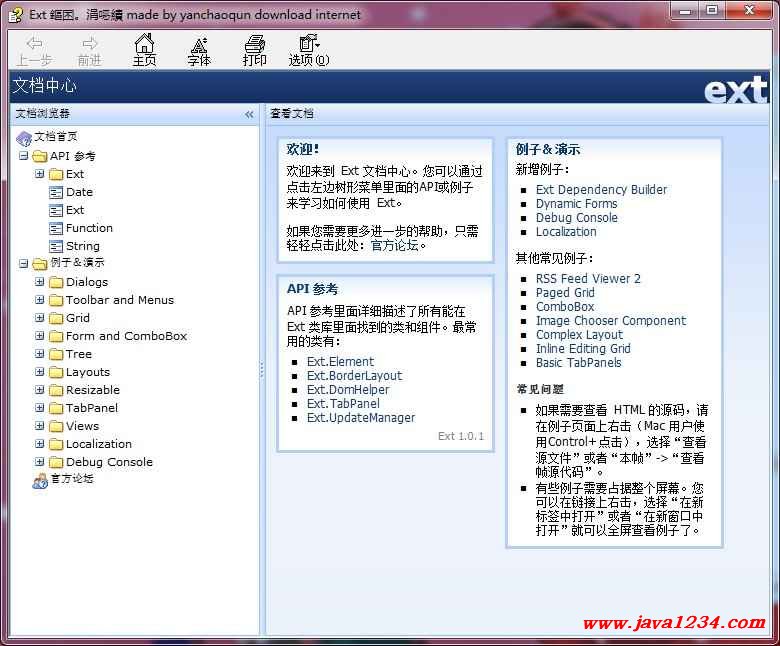Open the Ext.DomHelper link
Screen dimensions: 780x646
pyautogui.click(x=348, y=389)
